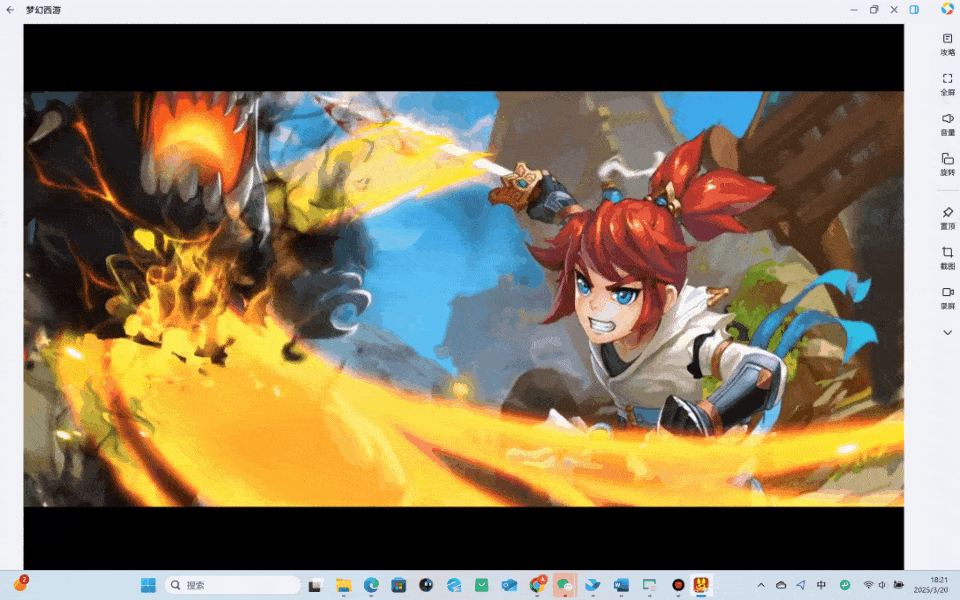Switch the 中 input method indicator
This screenshot has height=600, width=960.
[x=821, y=585]
